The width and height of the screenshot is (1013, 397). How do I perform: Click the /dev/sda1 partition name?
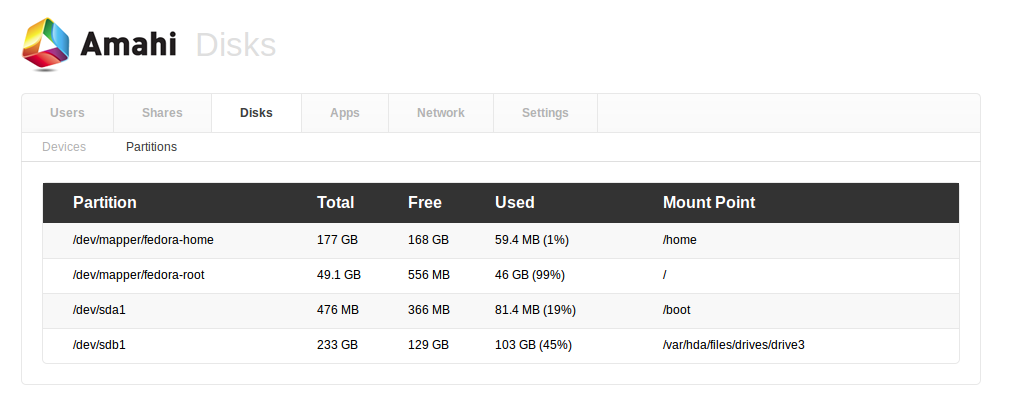(x=99, y=310)
